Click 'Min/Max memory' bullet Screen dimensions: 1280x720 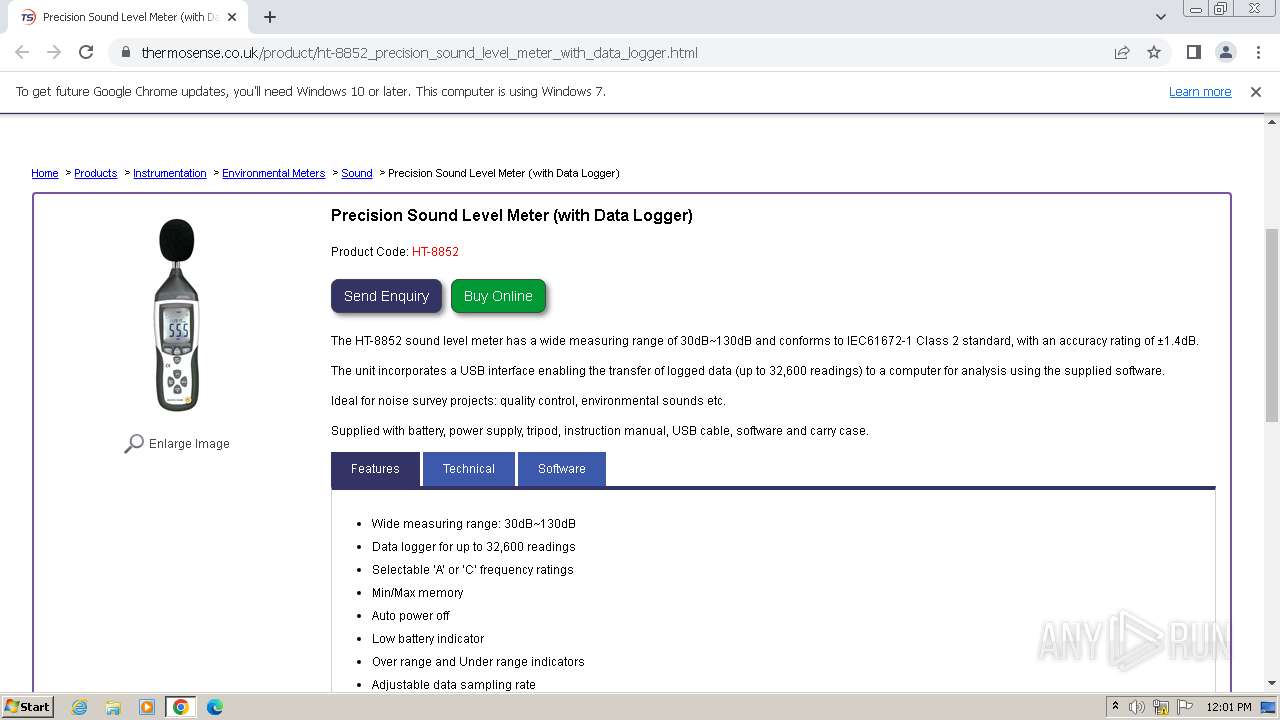point(417,592)
